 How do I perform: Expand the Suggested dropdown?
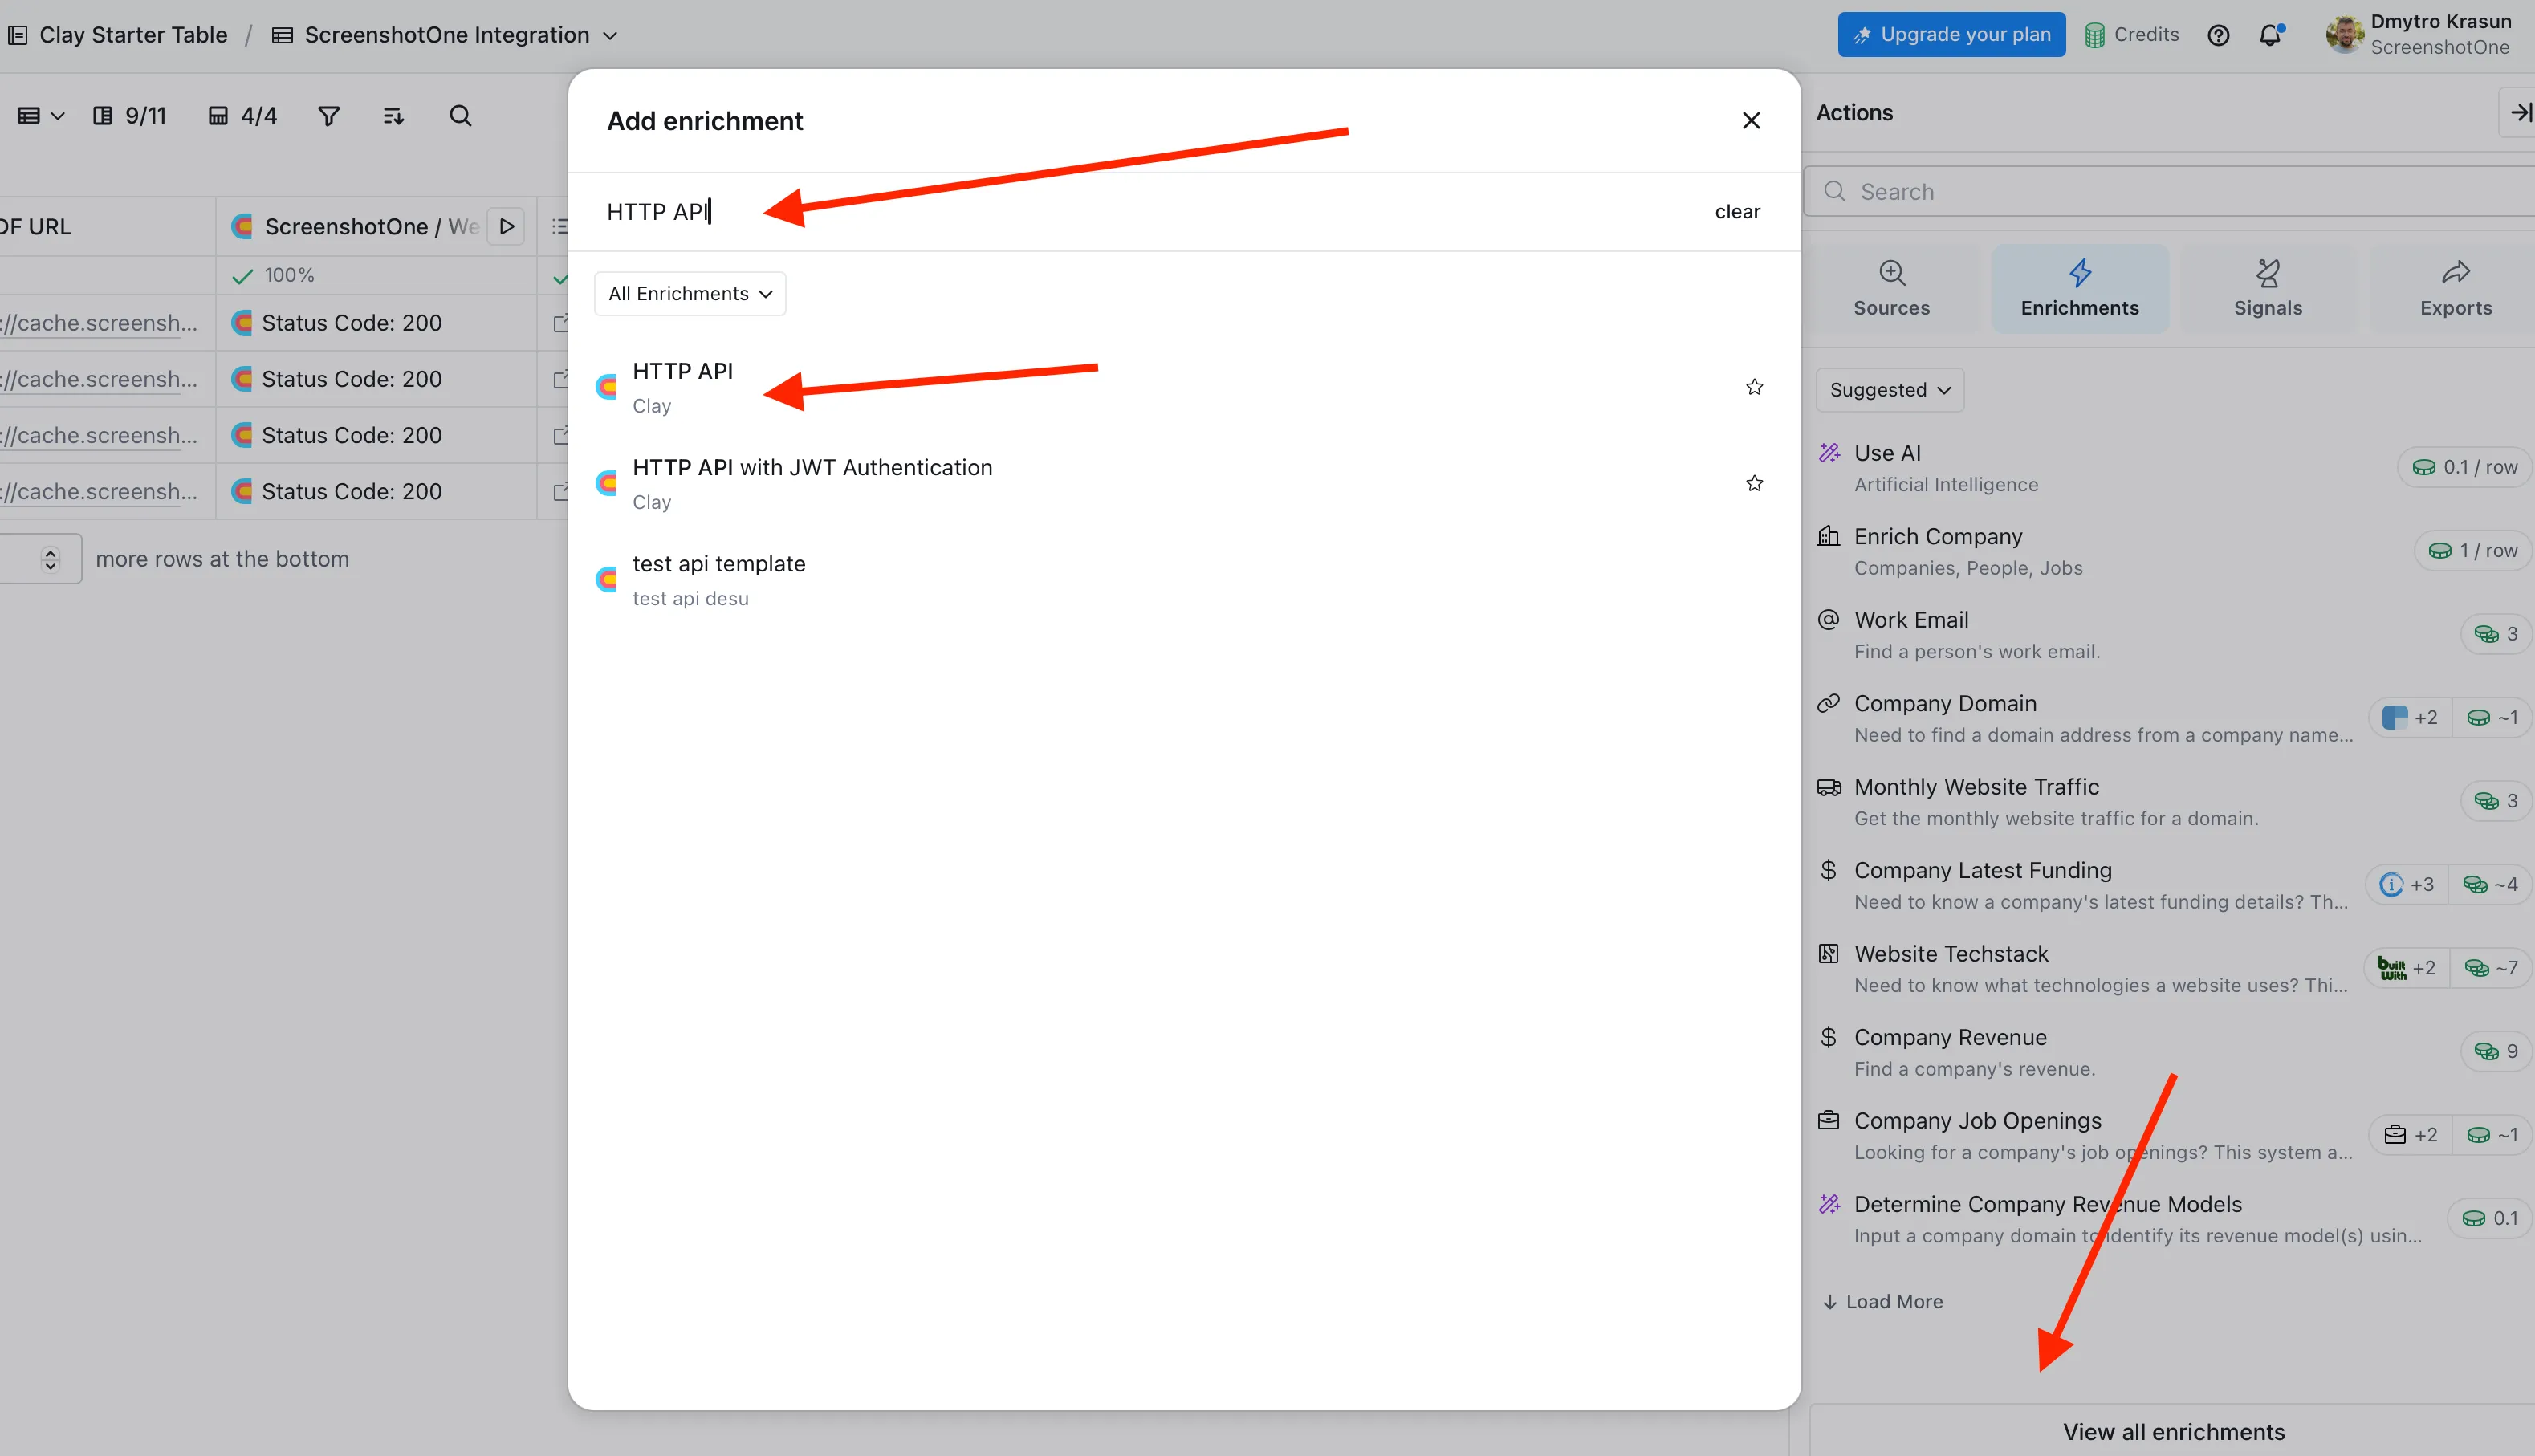(x=1888, y=390)
